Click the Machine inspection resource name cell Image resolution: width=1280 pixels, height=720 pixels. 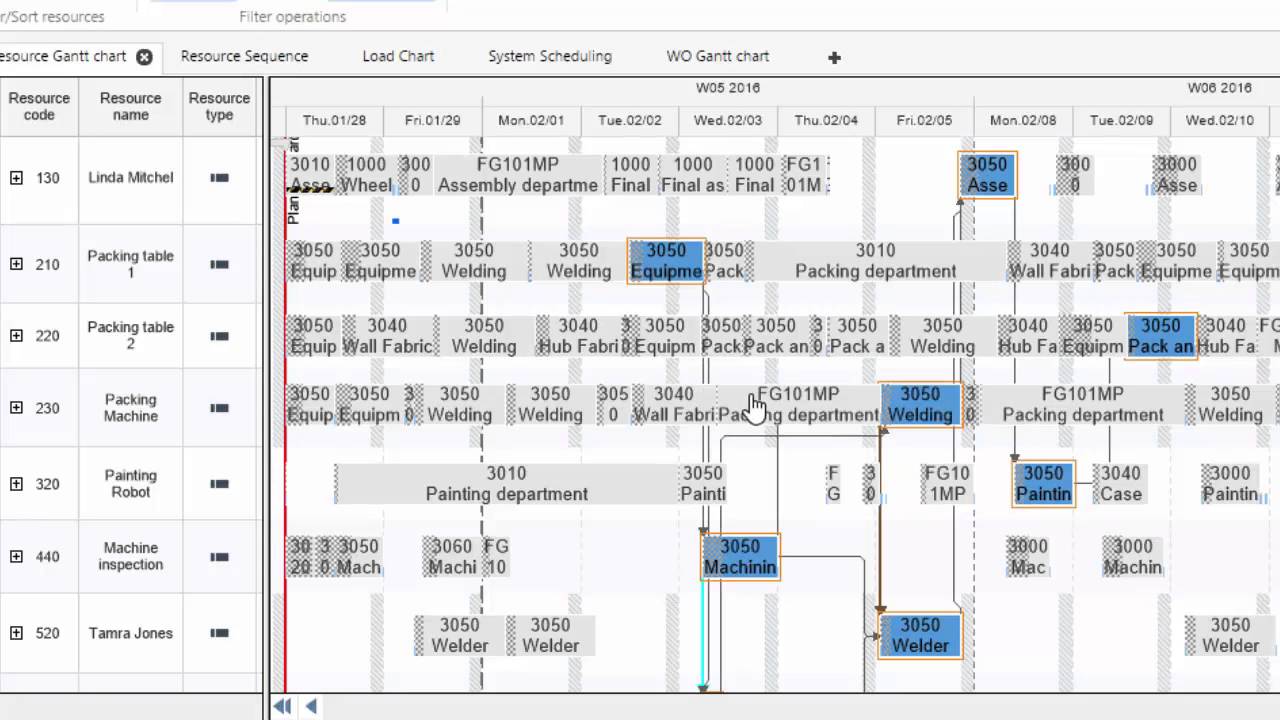(130, 557)
